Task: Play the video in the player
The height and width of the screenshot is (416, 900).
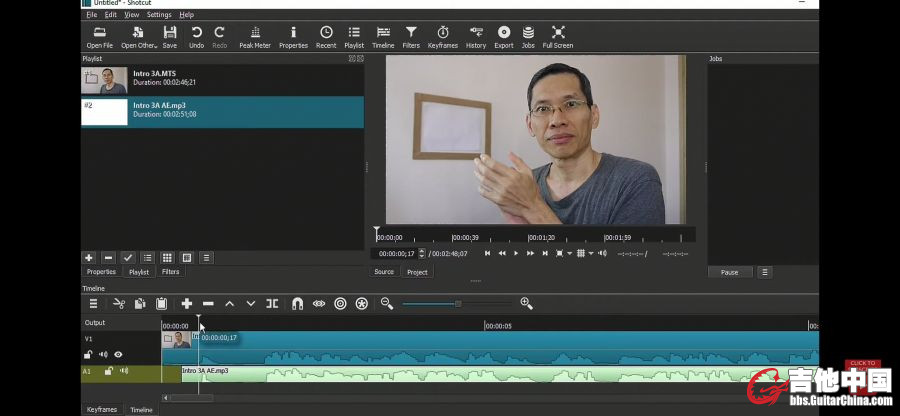Action: tap(515, 253)
